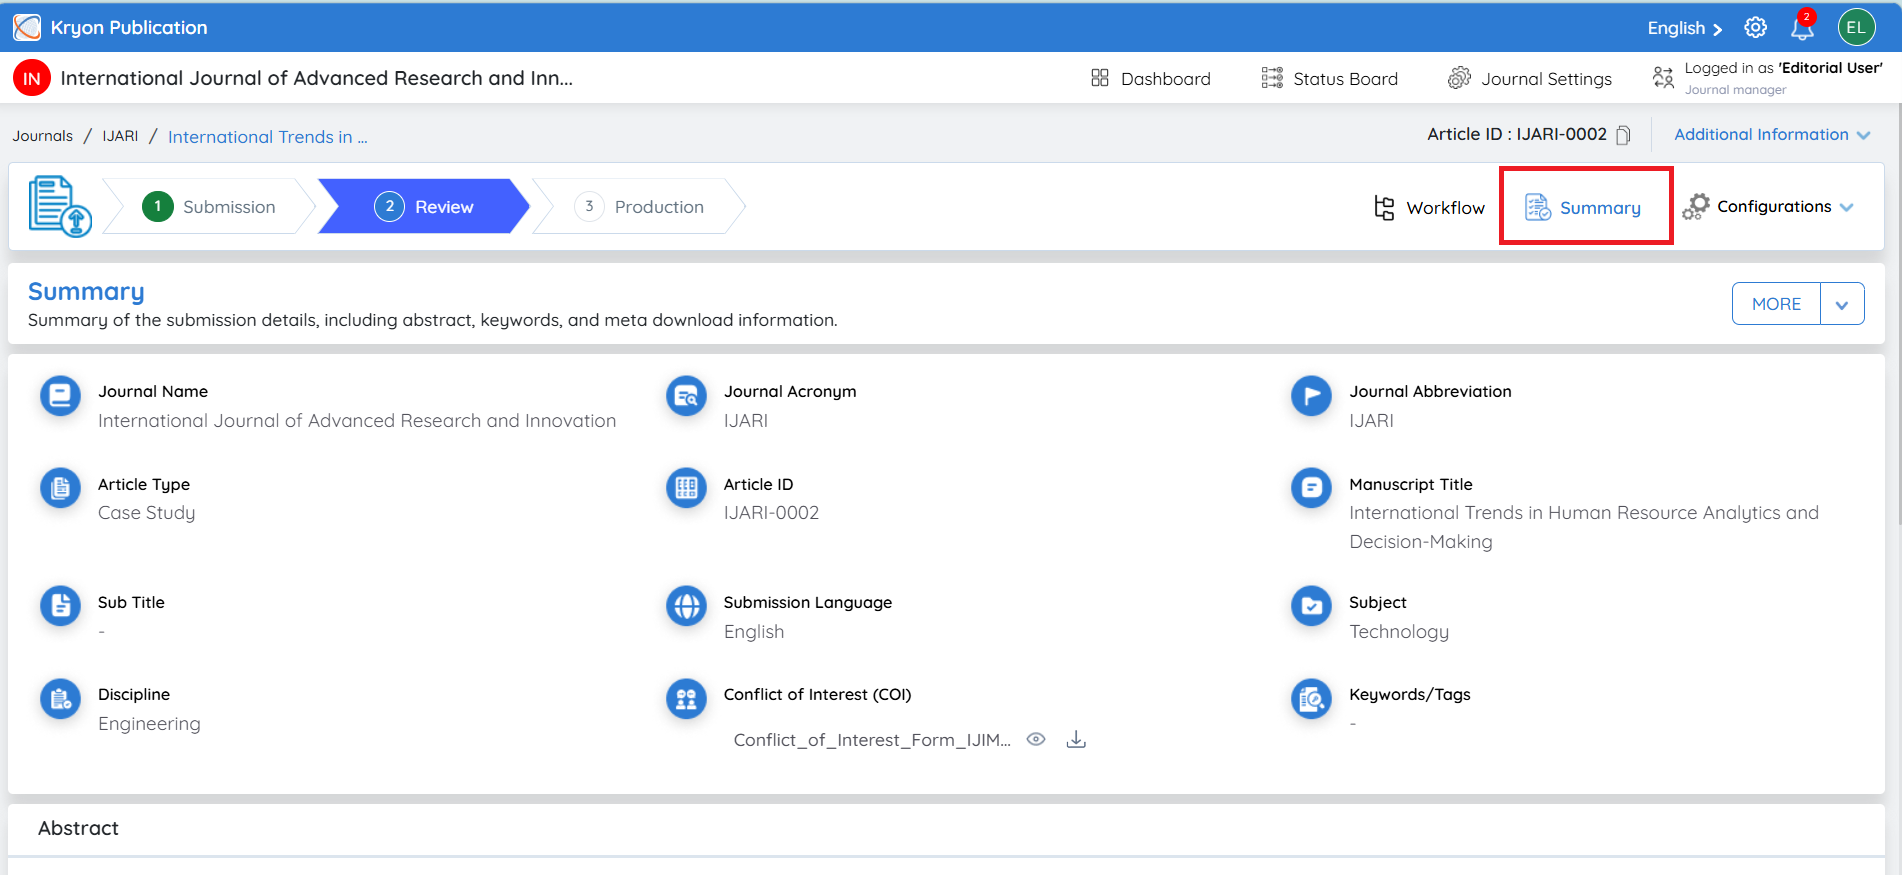Open Journal Settings
The image size is (1902, 875).
(x=1530, y=78)
